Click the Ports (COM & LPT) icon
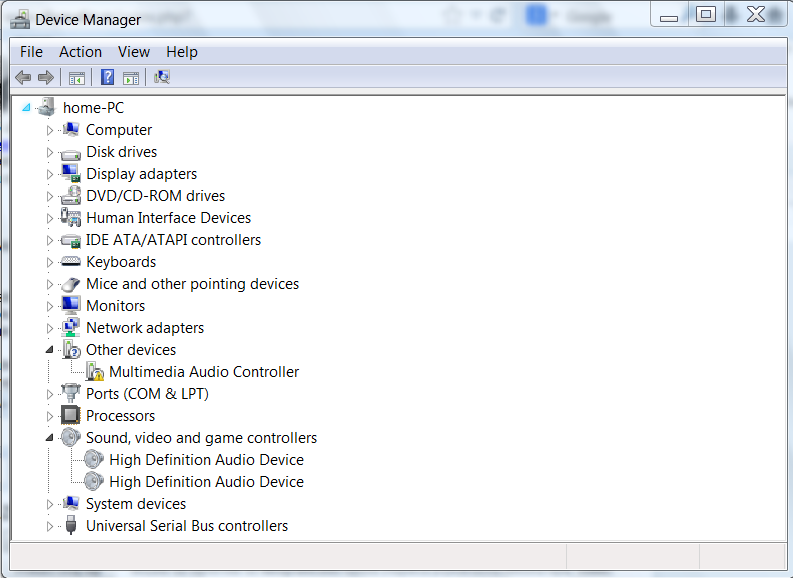 click(x=71, y=393)
